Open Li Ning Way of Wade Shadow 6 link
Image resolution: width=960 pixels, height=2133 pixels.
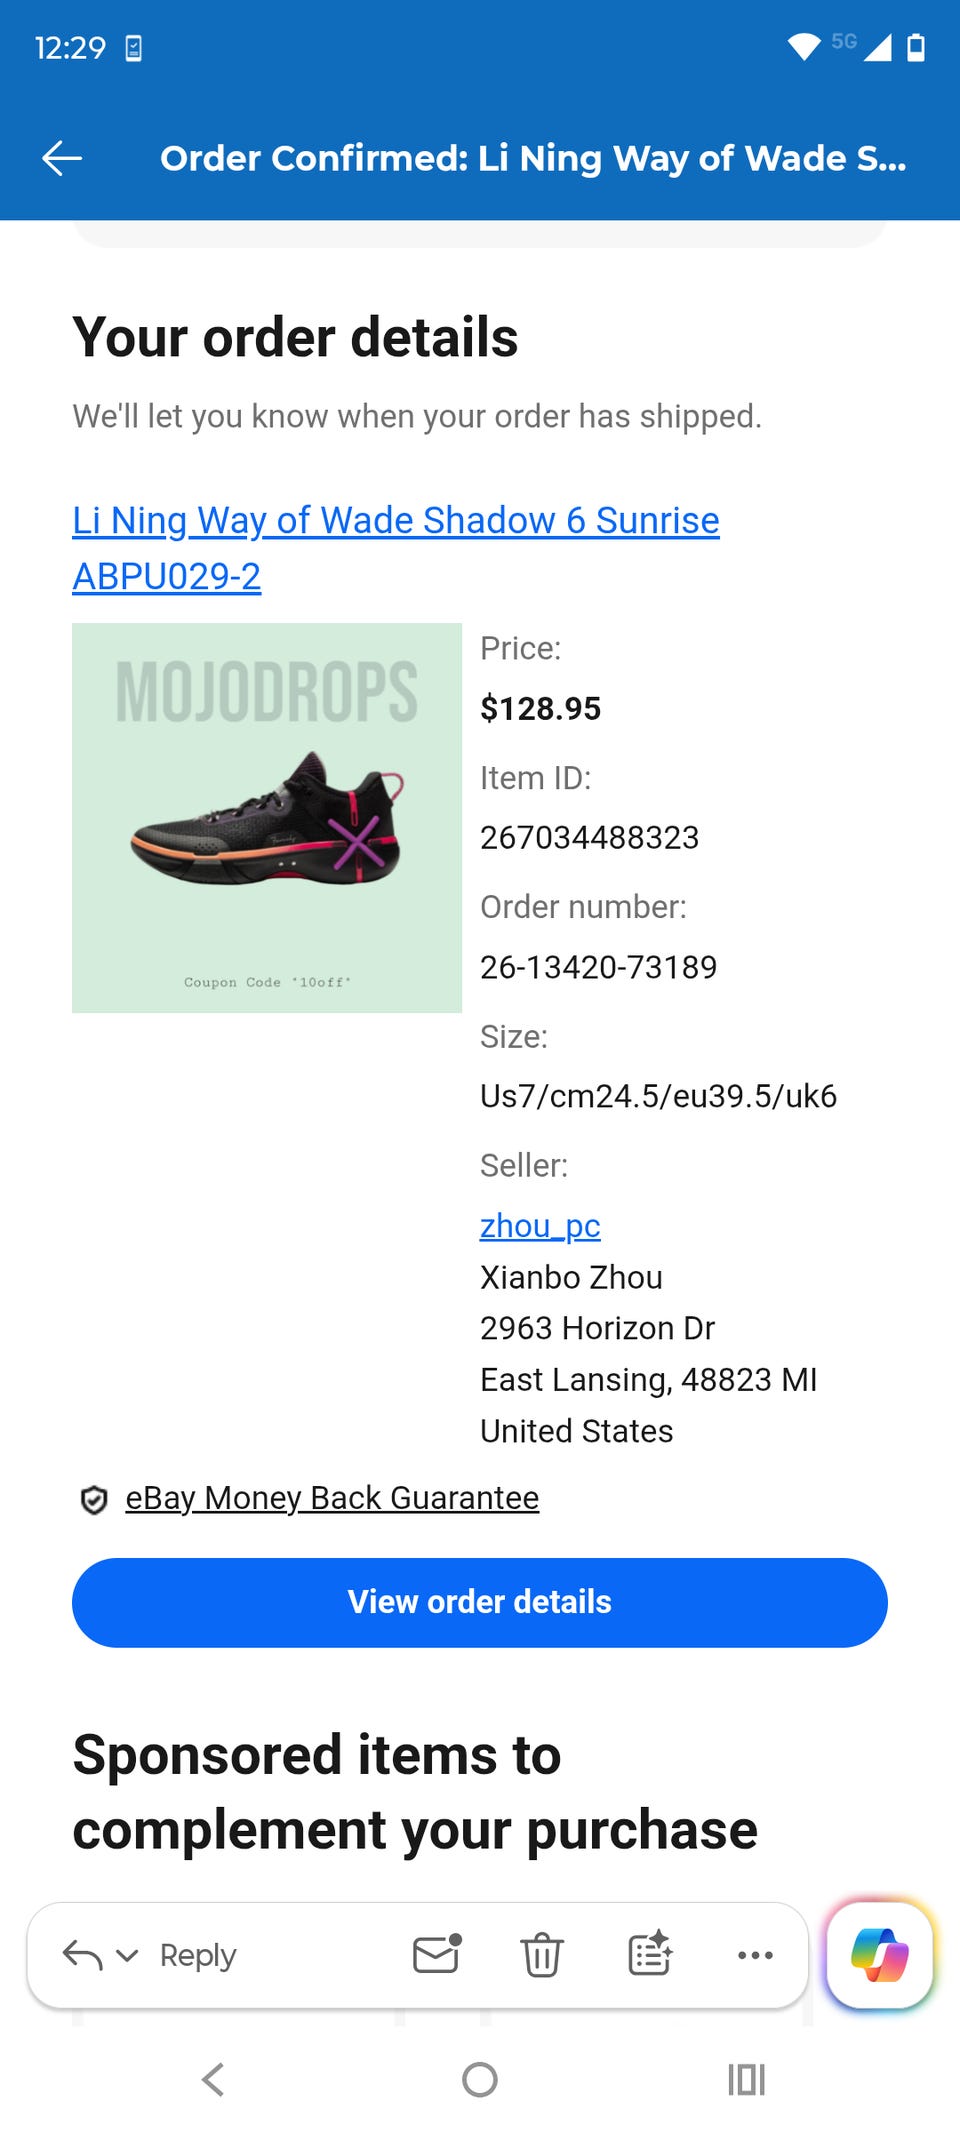point(395,521)
